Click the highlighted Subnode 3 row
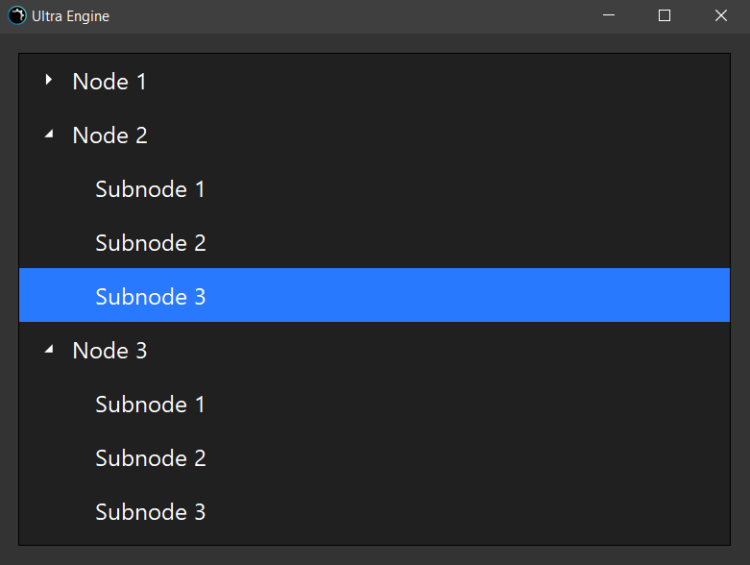 click(150, 297)
